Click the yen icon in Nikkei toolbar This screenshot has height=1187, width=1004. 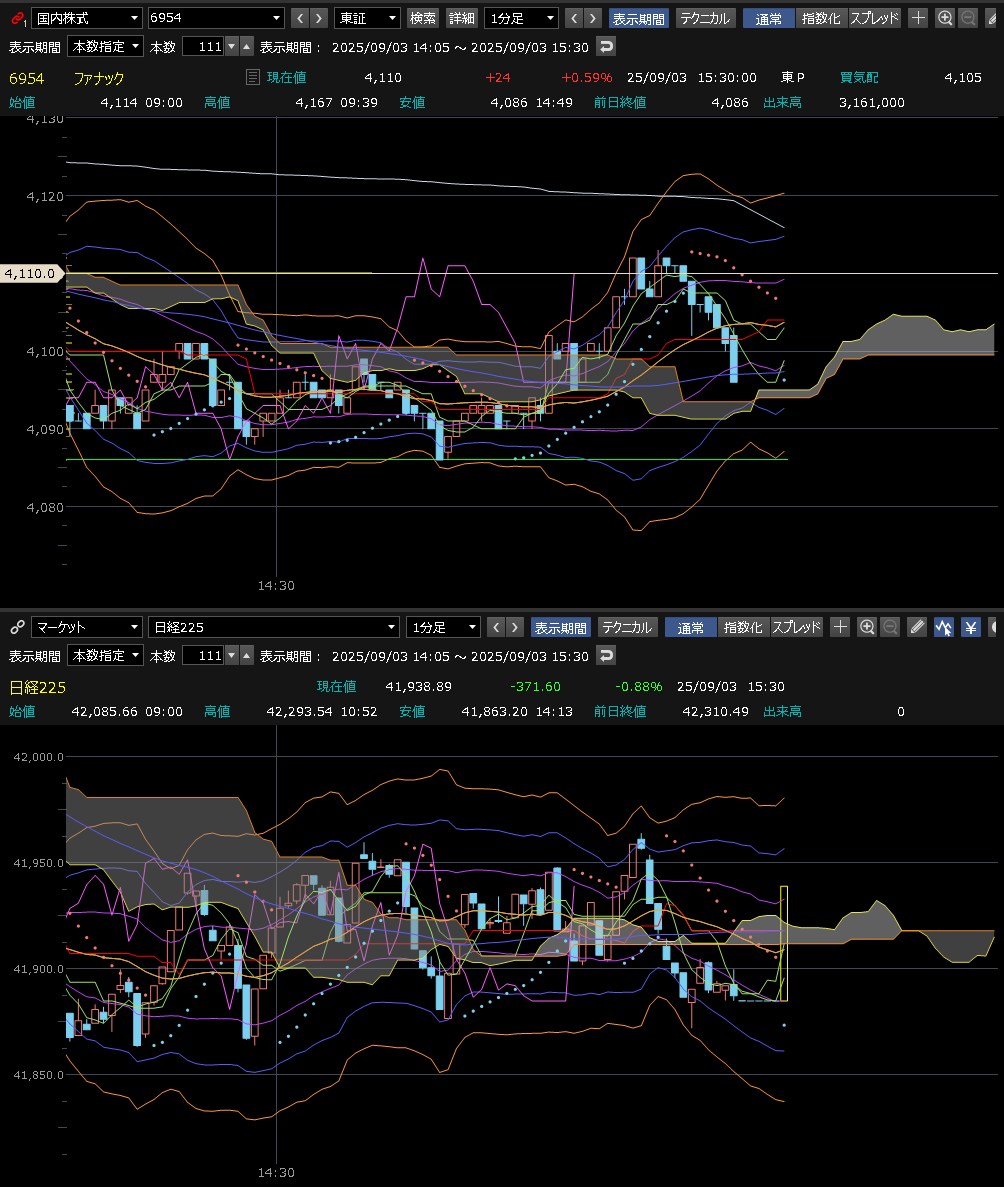(971, 627)
